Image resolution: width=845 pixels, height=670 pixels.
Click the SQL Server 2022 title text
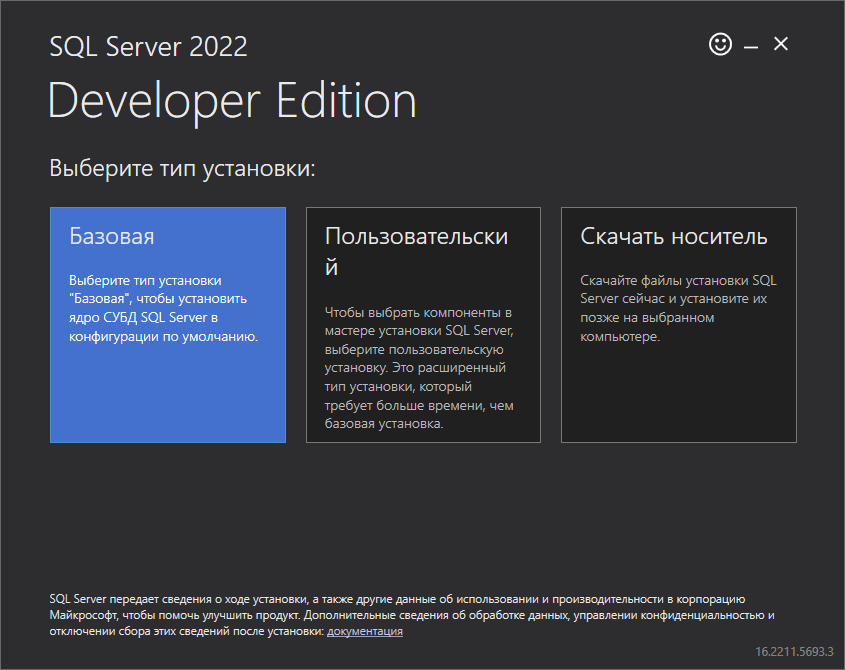[148, 46]
